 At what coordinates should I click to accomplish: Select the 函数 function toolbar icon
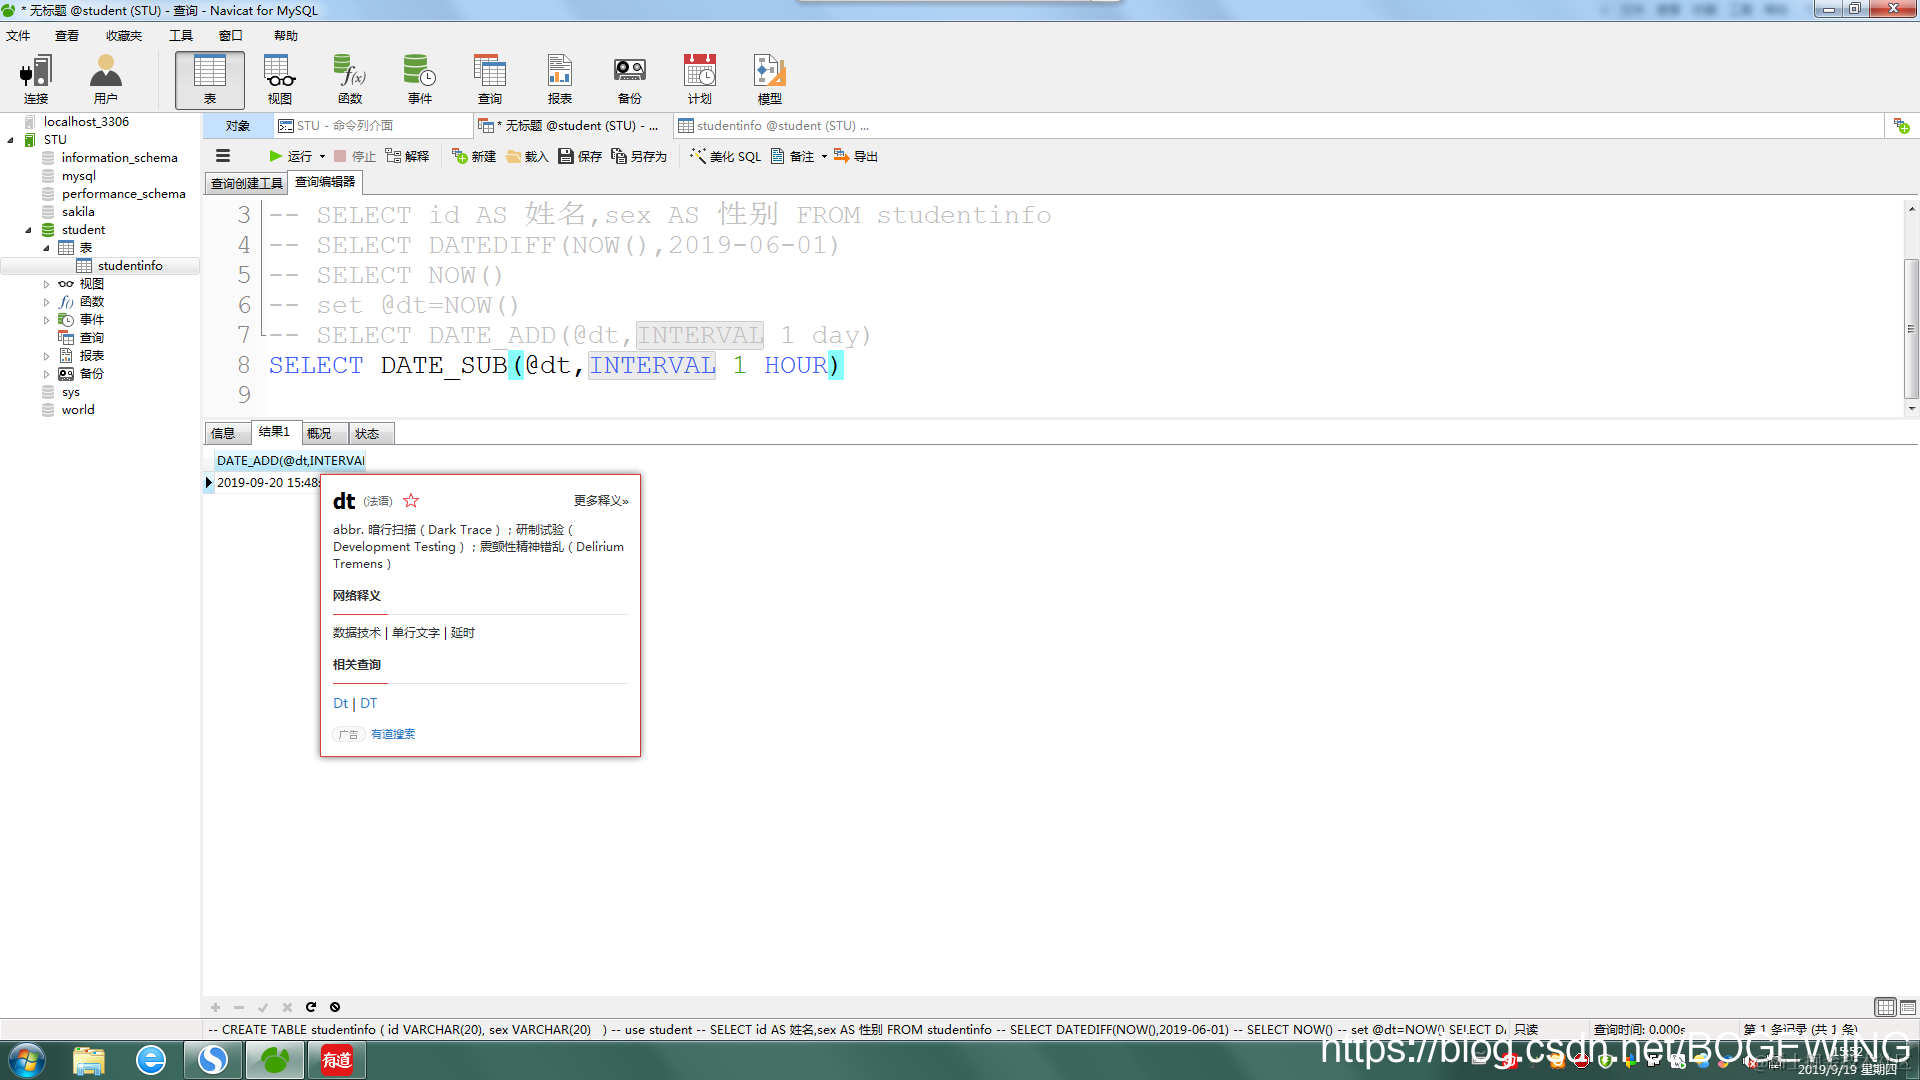click(x=349, y=79)
